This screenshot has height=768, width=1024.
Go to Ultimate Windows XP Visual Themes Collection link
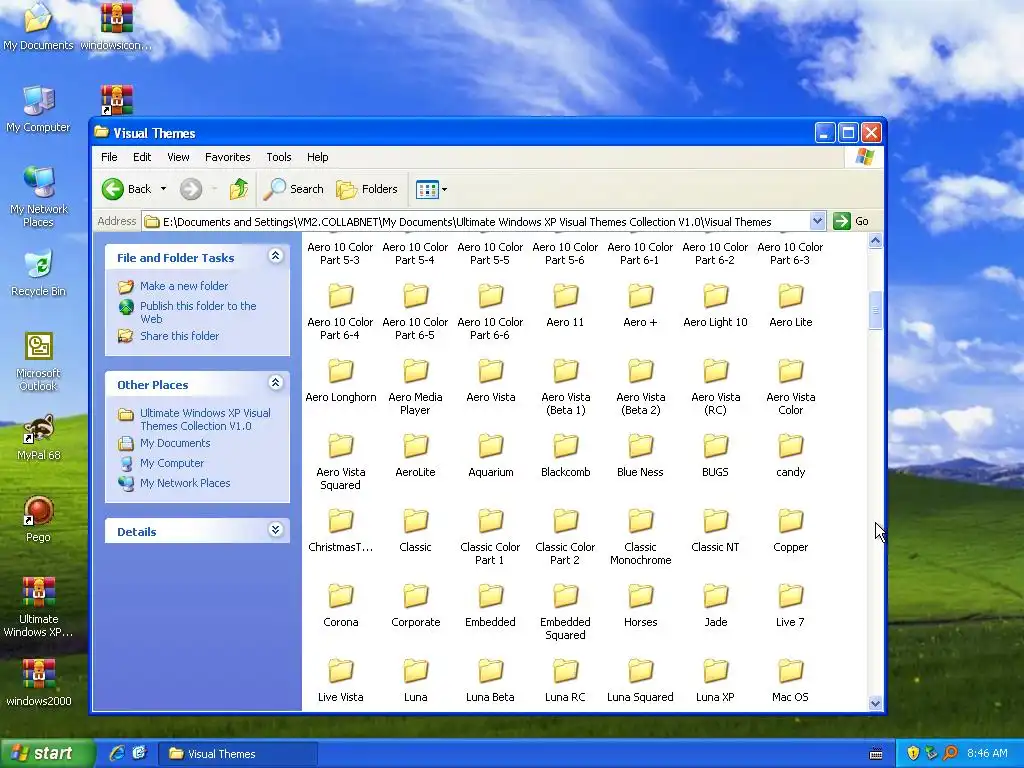tap(205, 419)
